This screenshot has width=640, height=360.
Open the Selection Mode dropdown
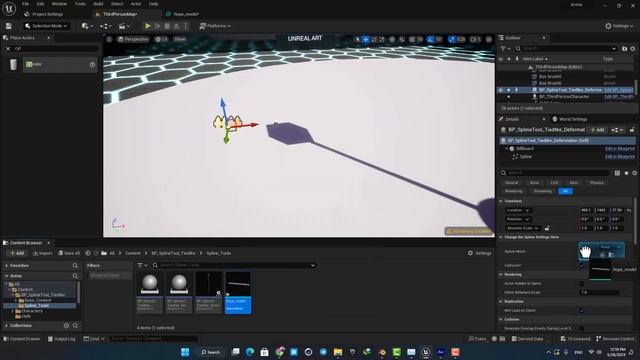click(x=46, y=26)
